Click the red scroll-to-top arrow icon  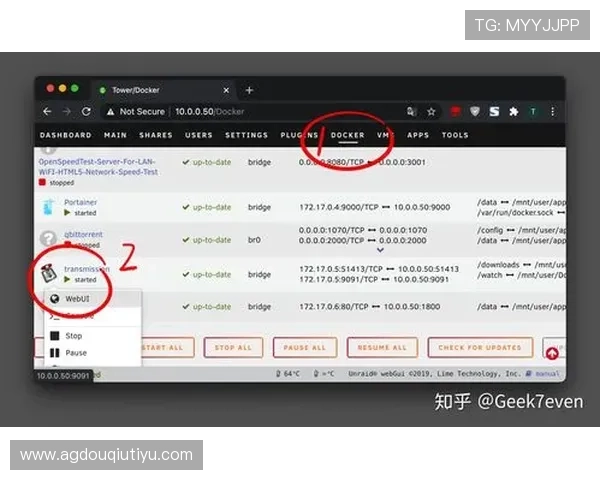coord(551,352)
